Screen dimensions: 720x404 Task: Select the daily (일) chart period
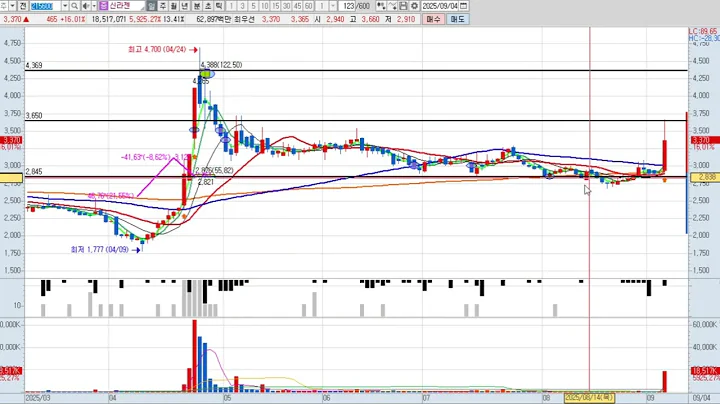[152, 6]
